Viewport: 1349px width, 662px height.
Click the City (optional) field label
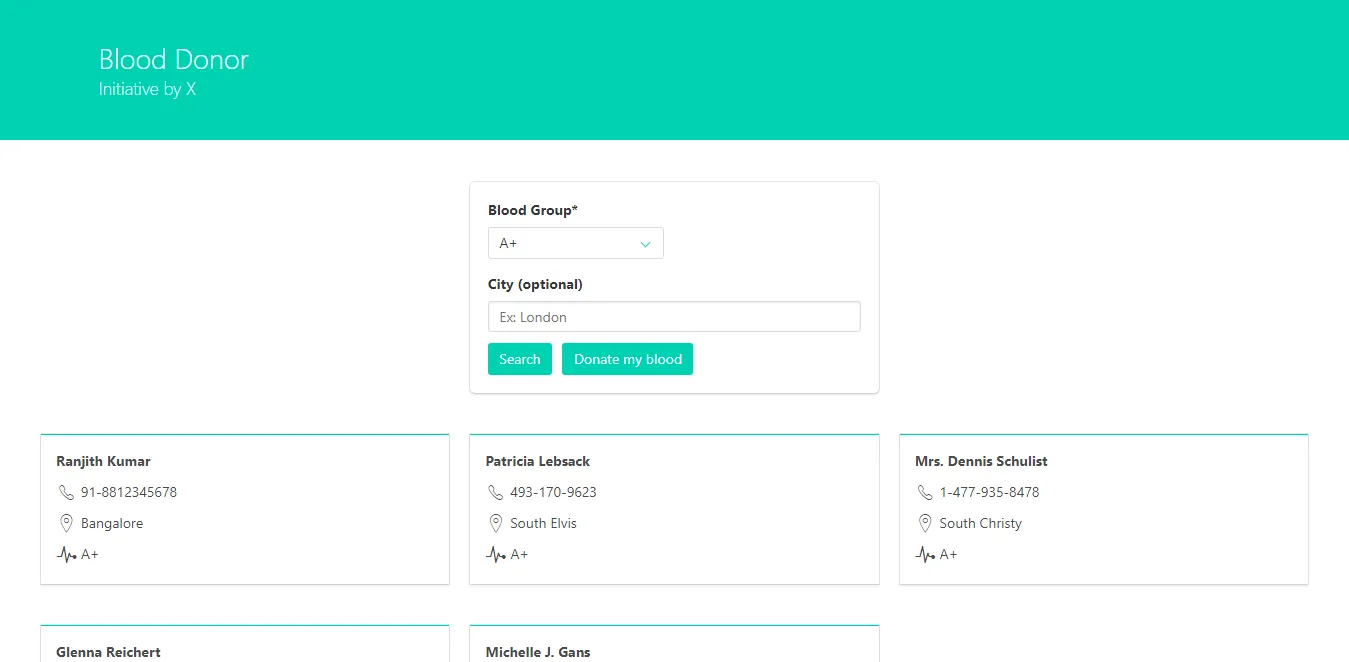pos(535,284)
